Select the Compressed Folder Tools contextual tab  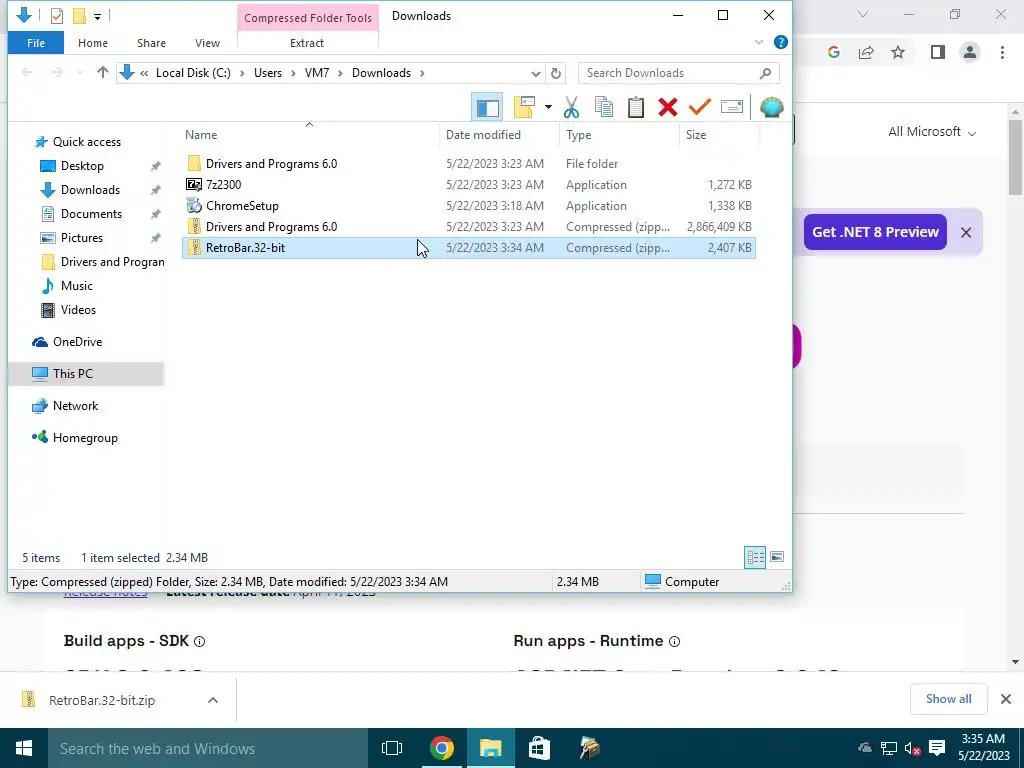coord(308,18)
